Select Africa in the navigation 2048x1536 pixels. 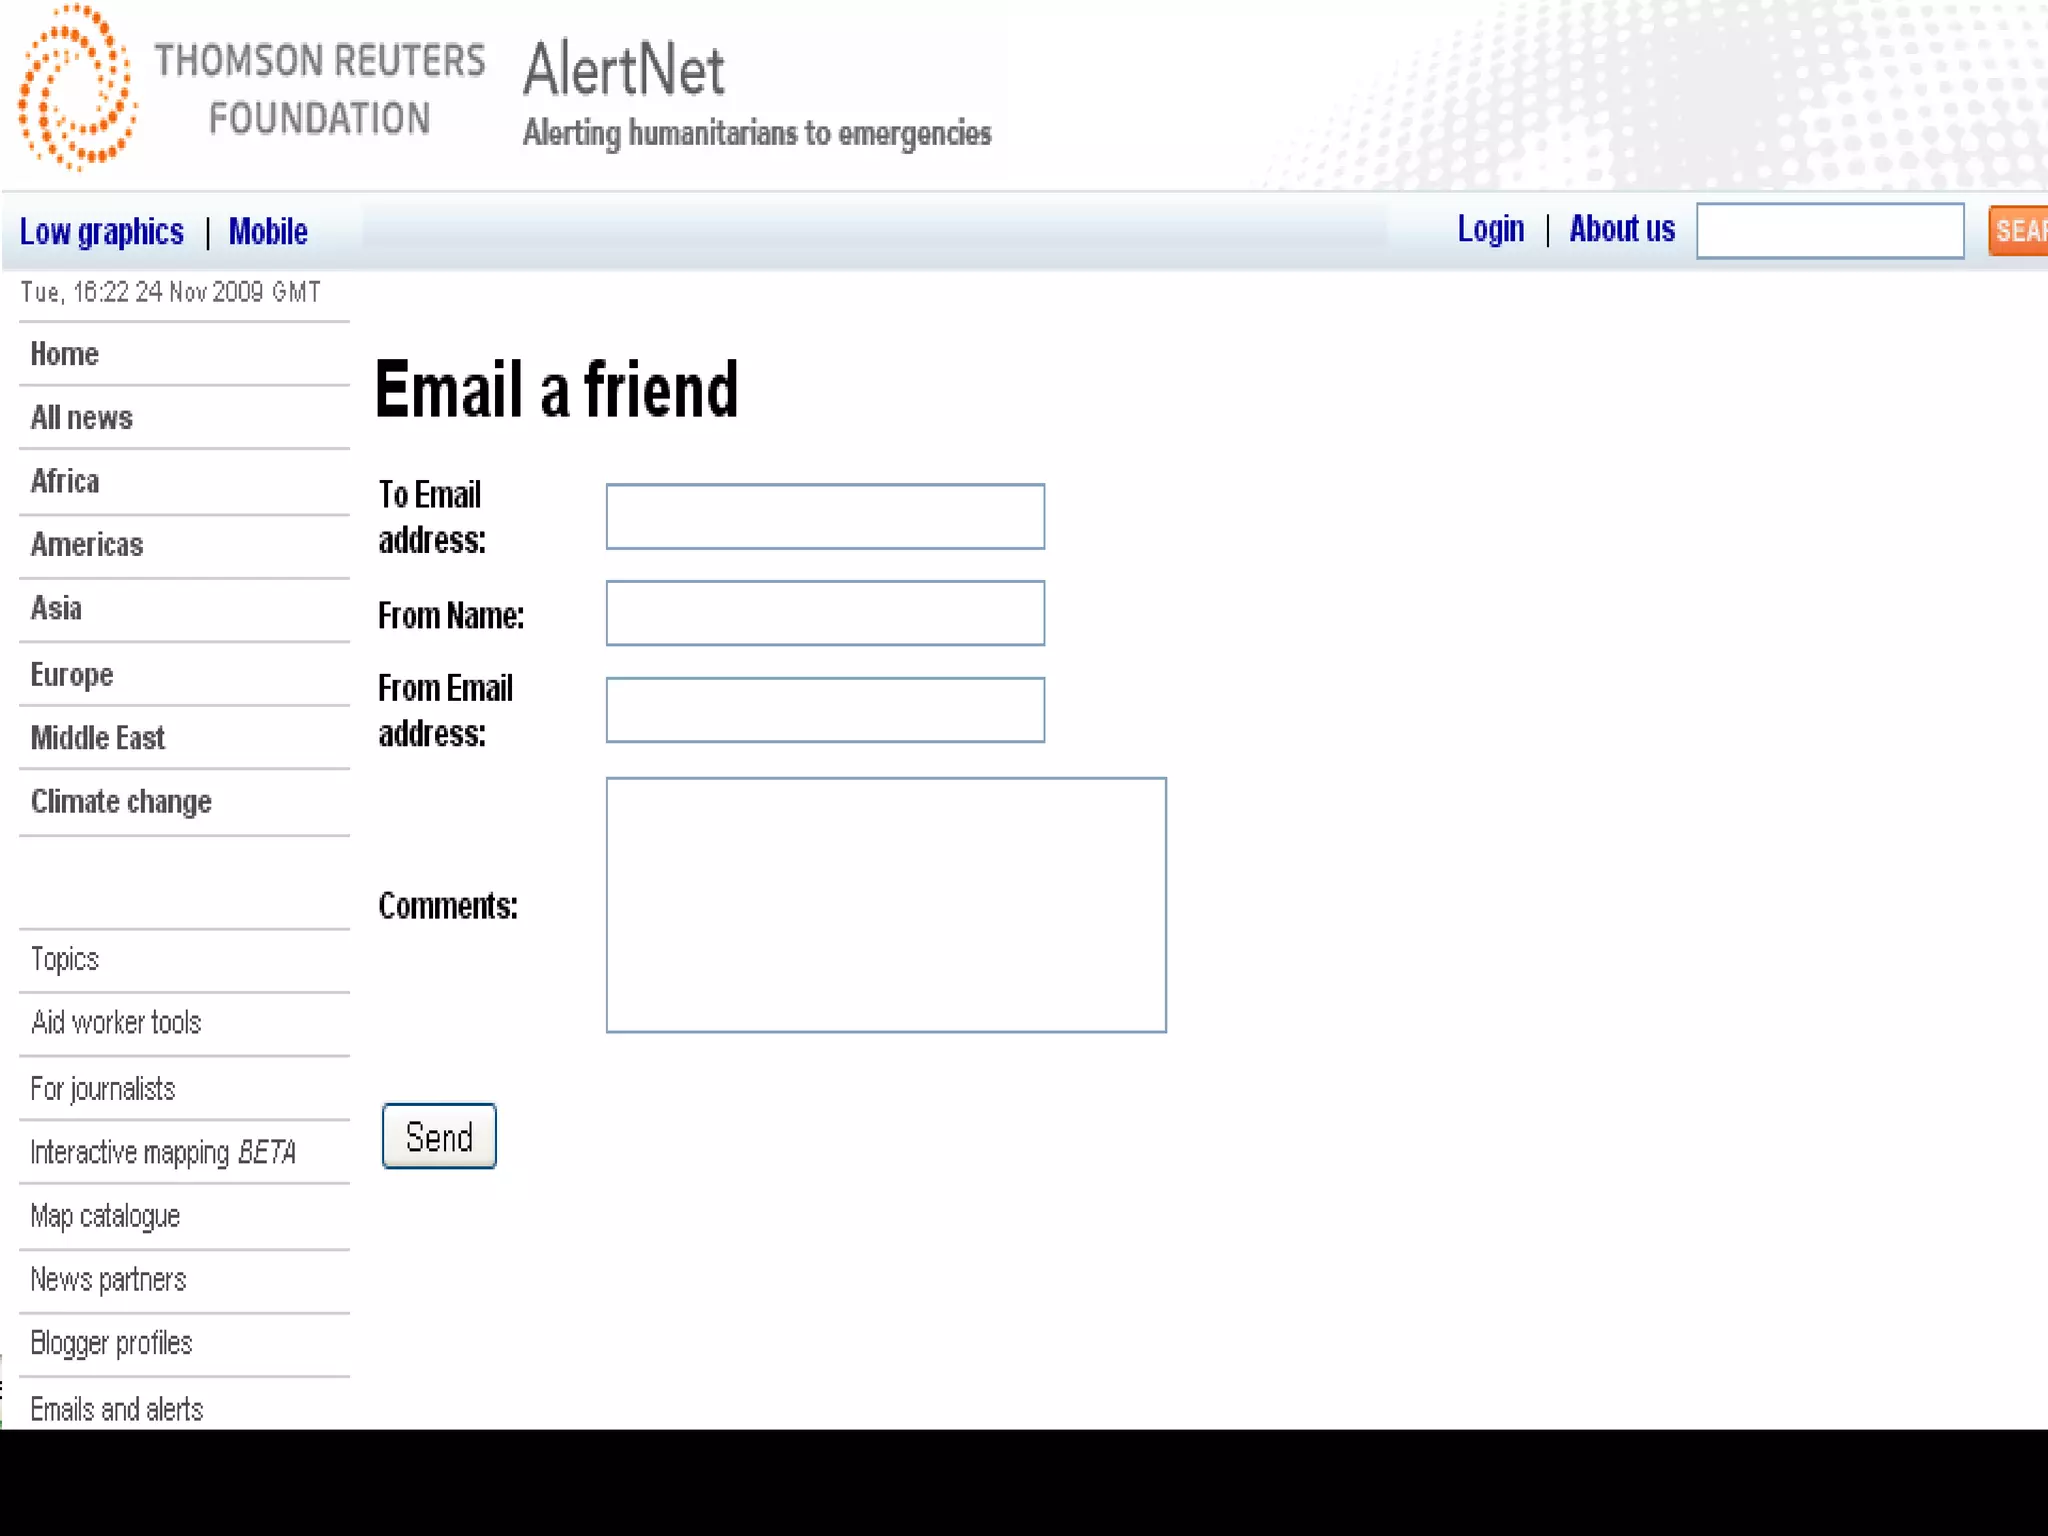coord(65,481)
